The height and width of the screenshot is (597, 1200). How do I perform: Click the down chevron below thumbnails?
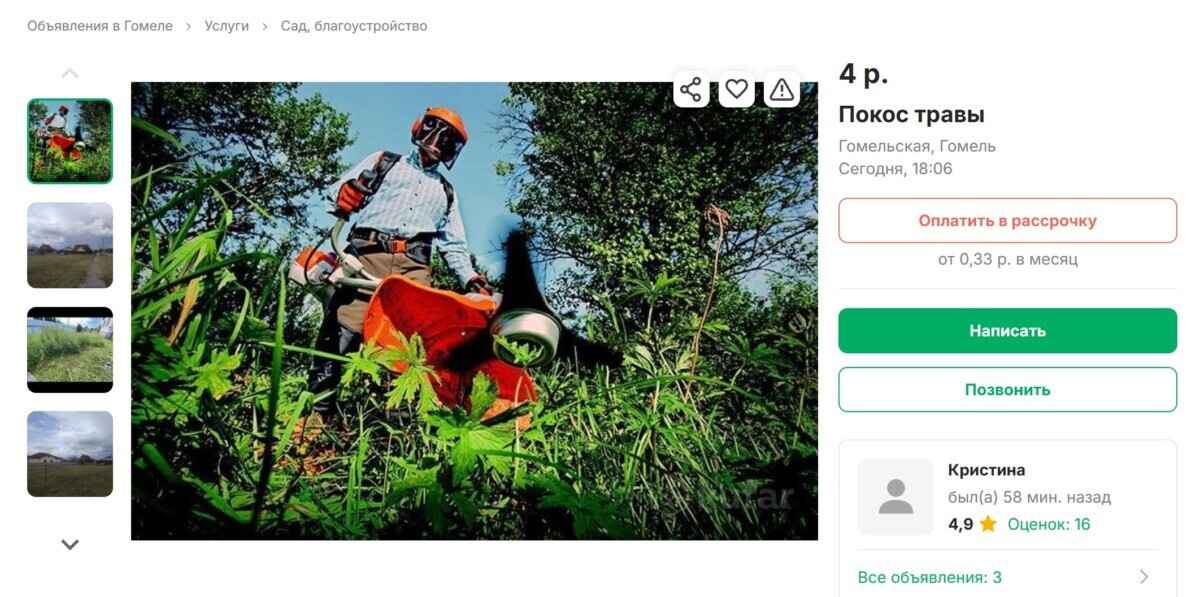pyautogui.click(x=70, y=545)
